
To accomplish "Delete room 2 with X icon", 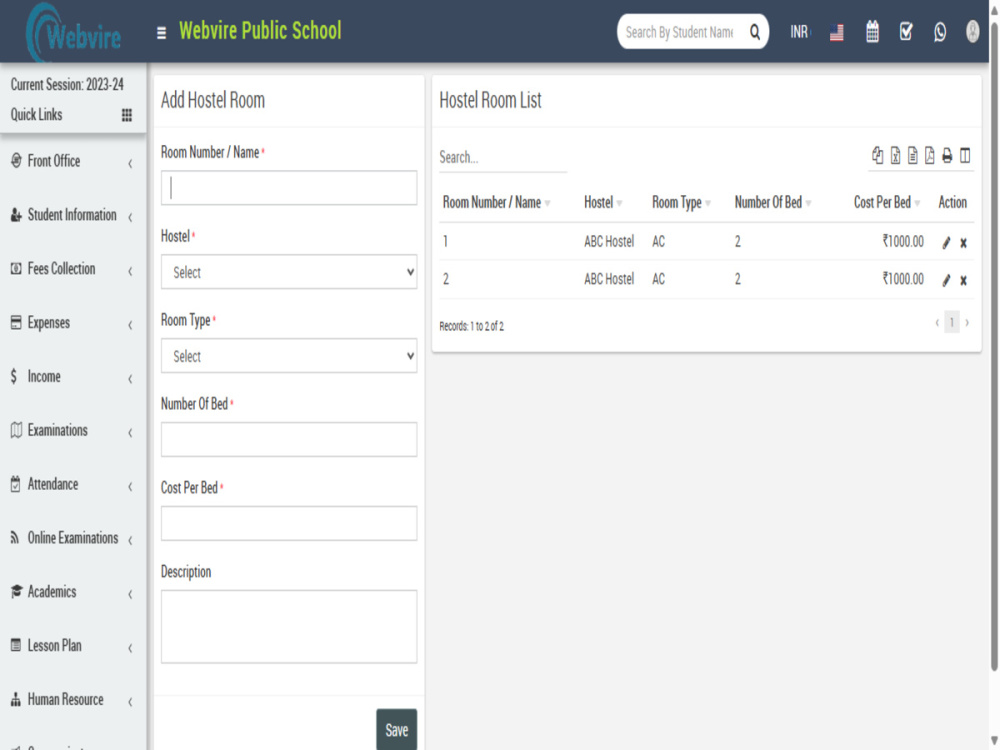I will [964, 280].
